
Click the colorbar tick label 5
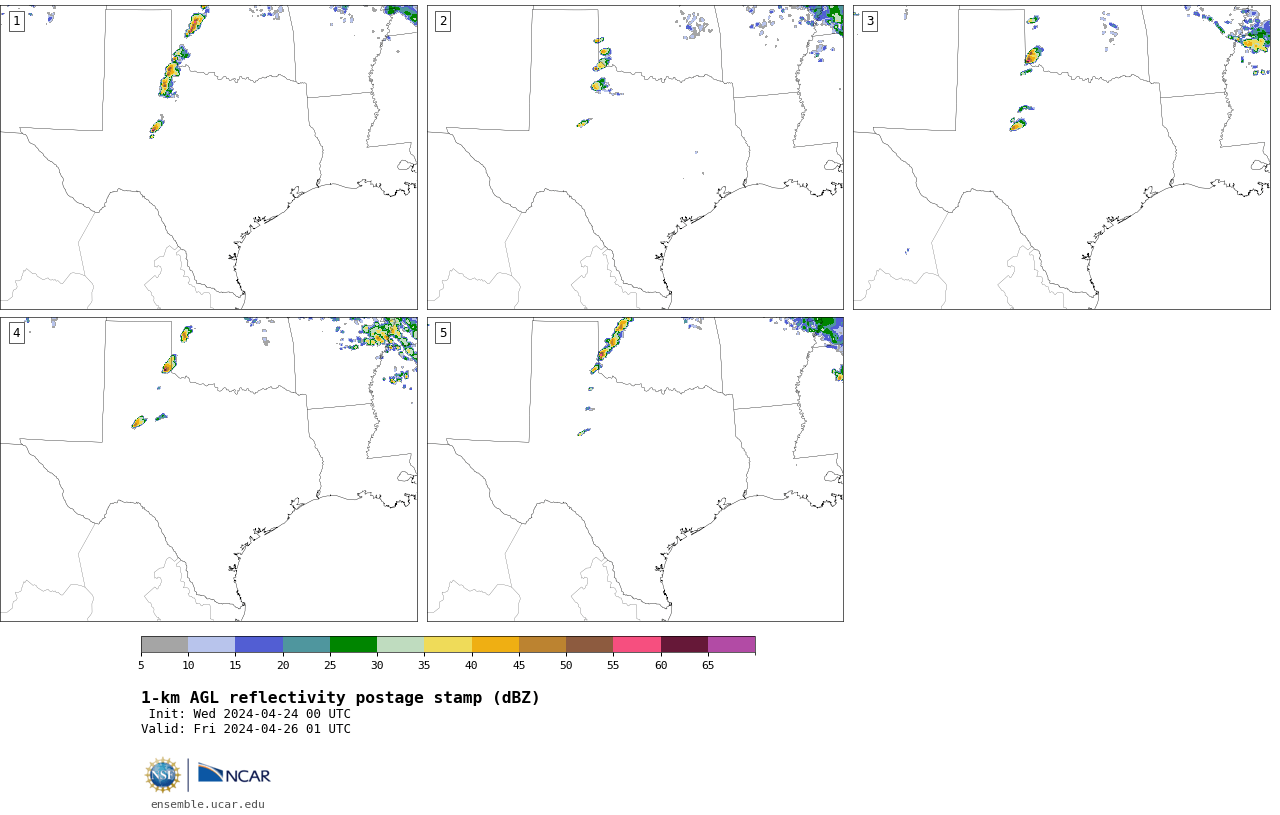(x=141, y=665)
